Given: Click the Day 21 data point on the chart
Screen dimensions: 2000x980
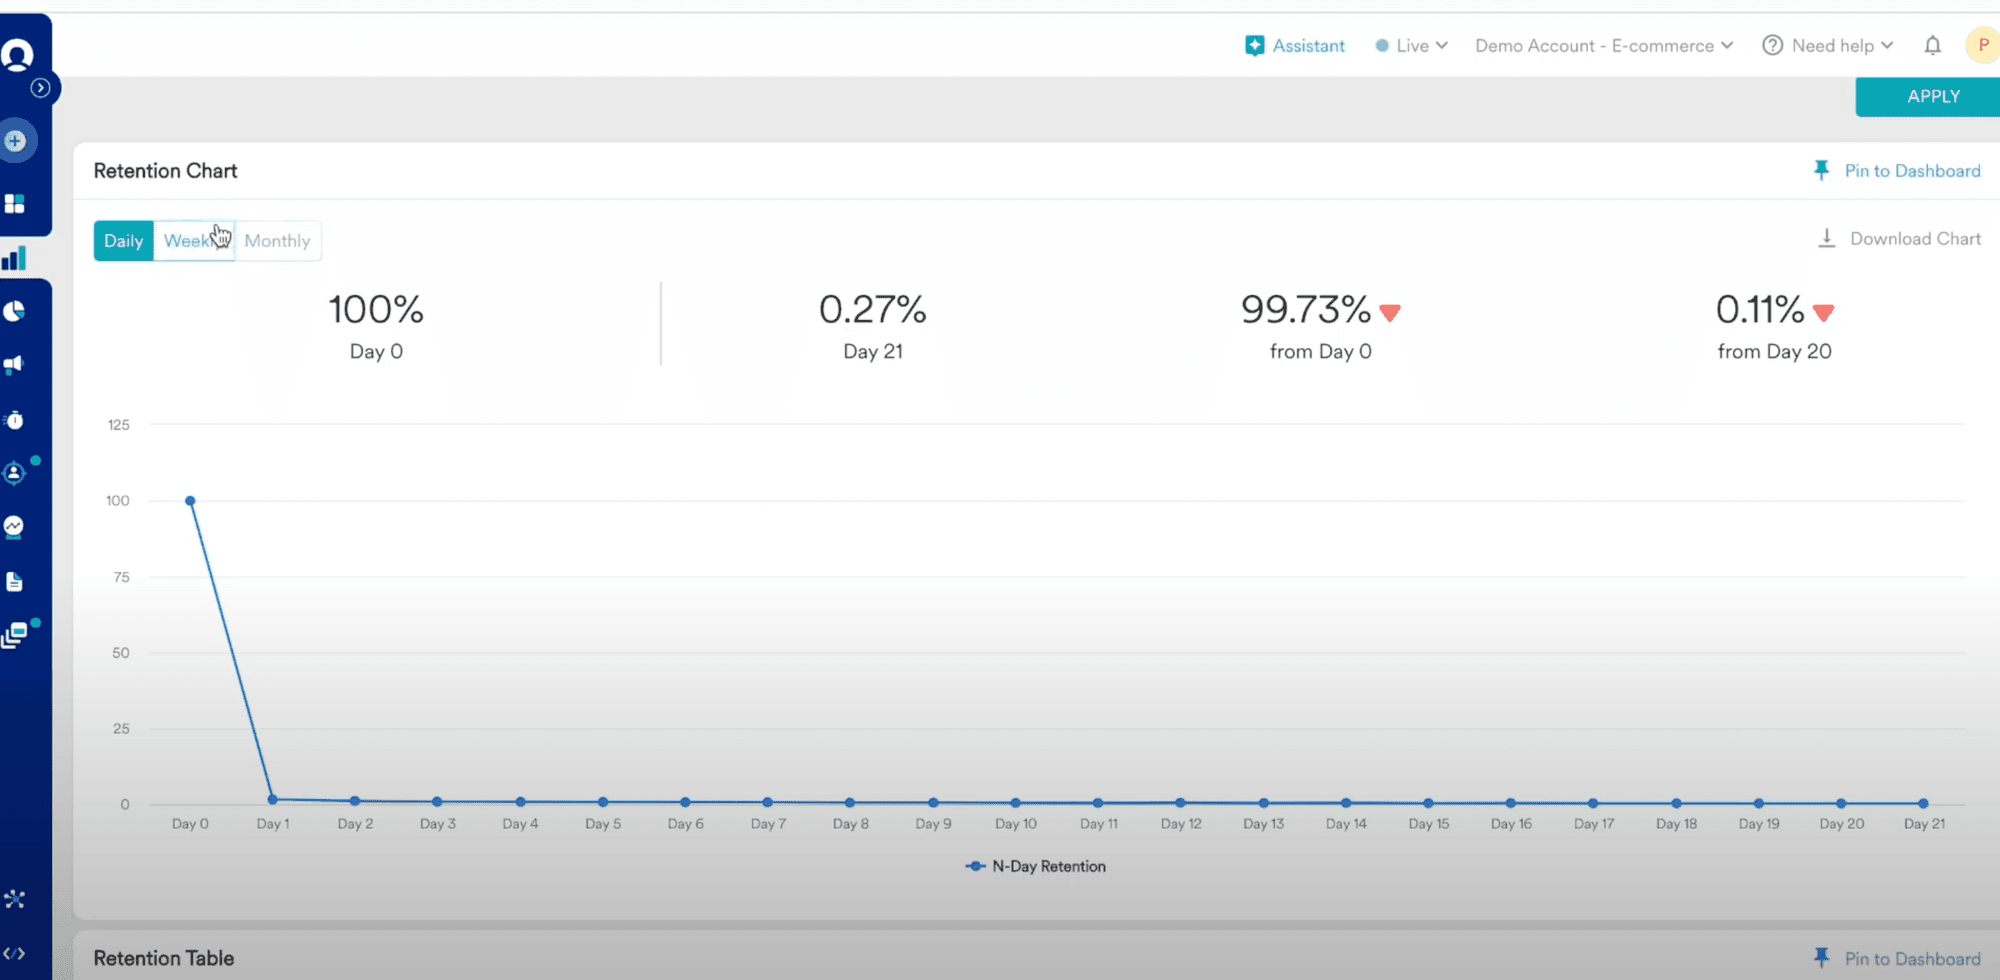Looking at the screenshot, I should (x=1923, y=803).
